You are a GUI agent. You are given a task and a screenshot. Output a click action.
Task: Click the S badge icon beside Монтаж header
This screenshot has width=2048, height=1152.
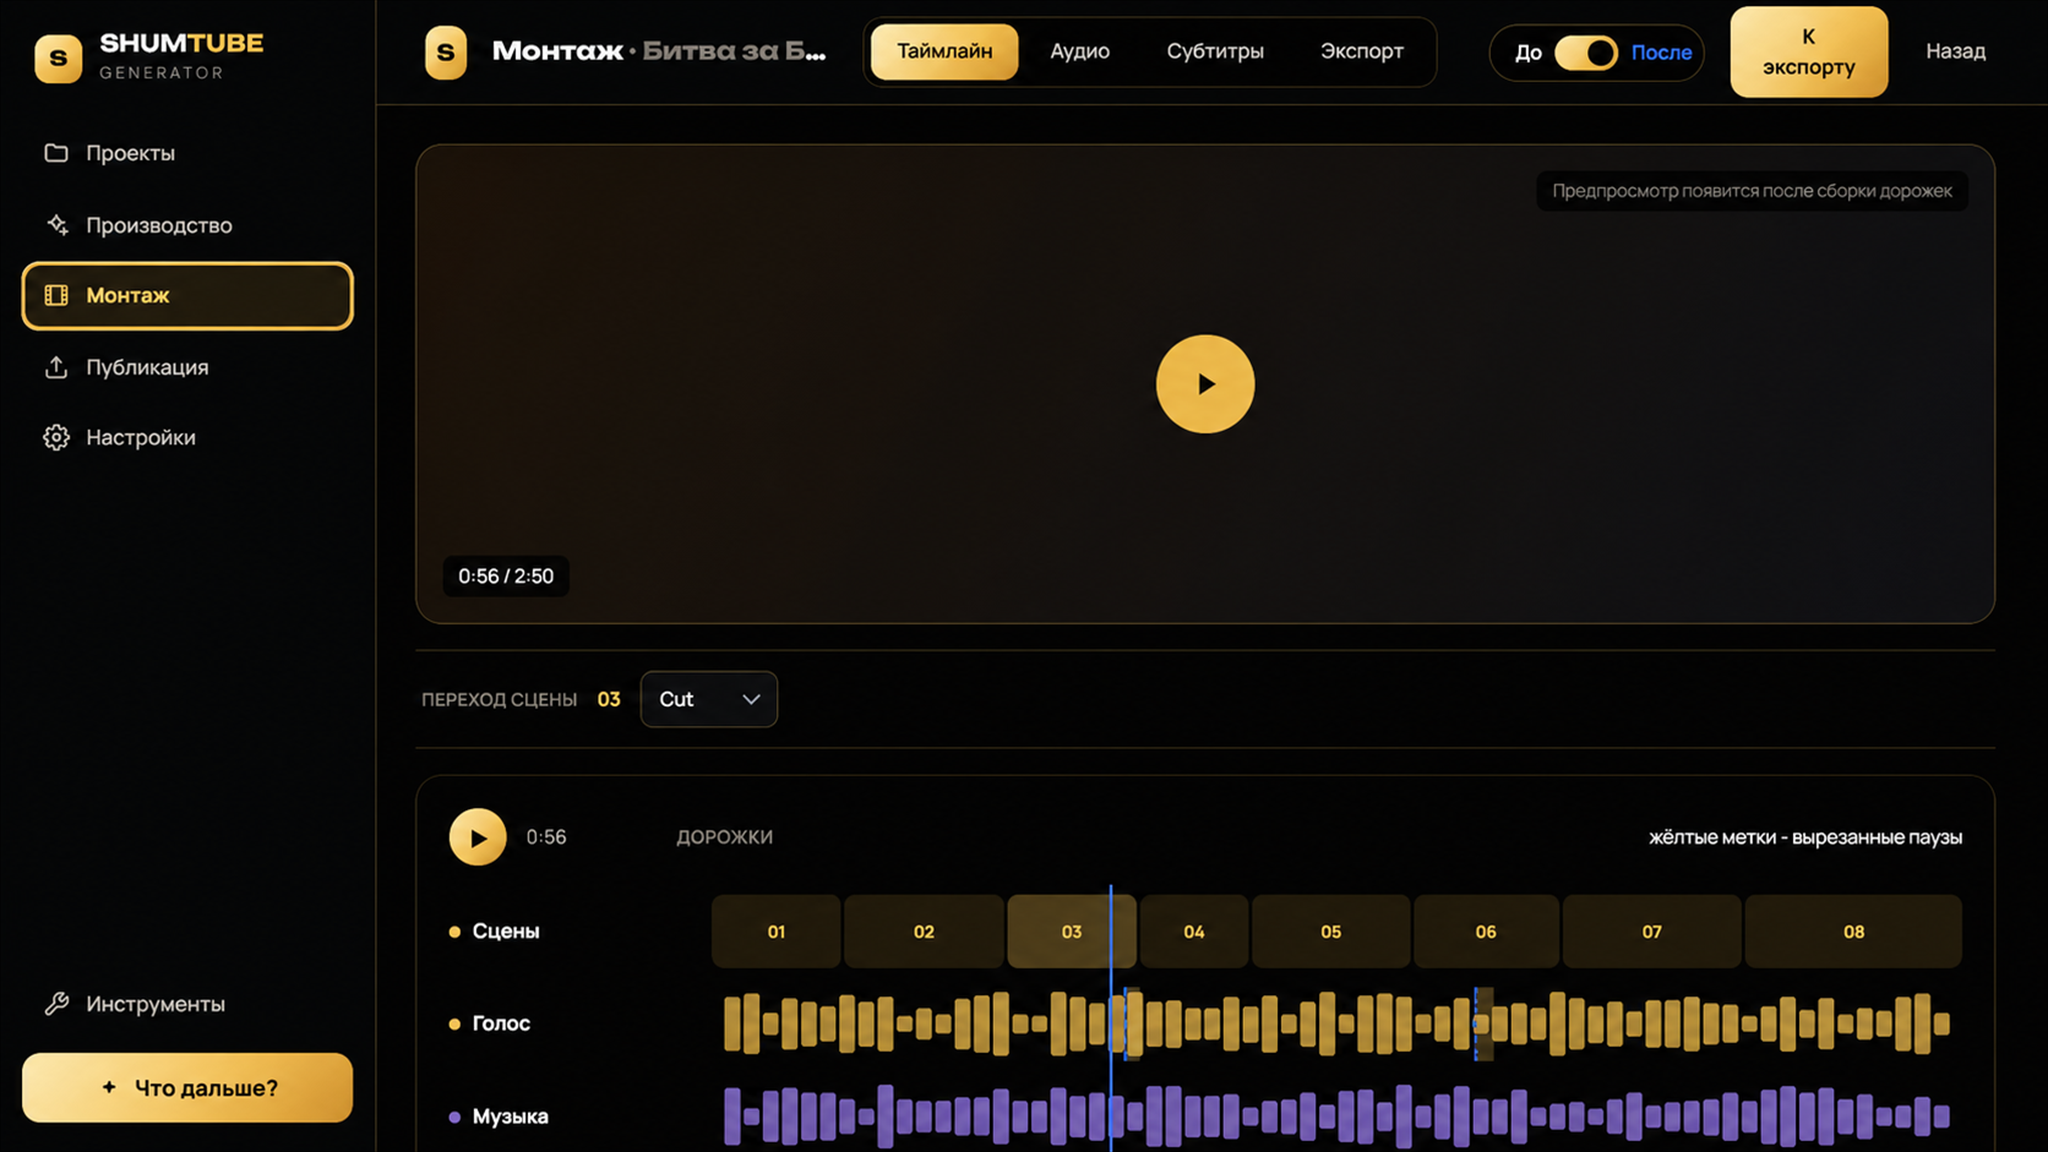[x=446, y=52]
